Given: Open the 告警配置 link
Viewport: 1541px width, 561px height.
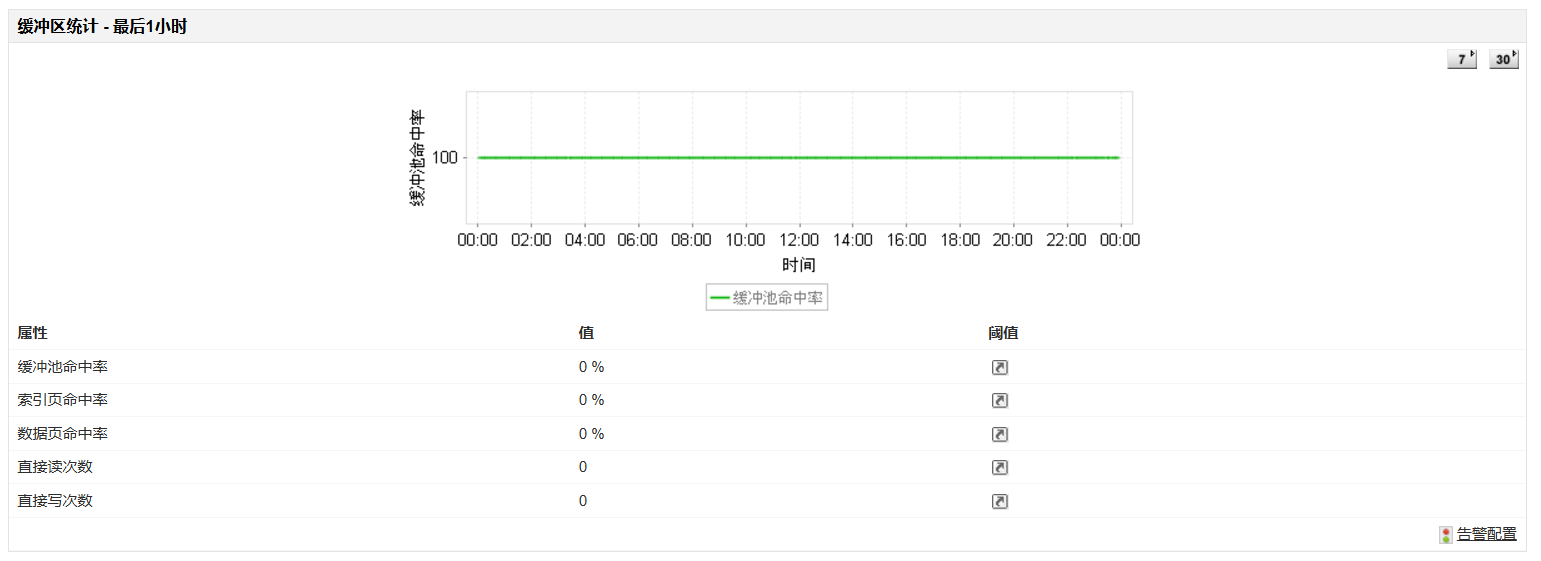Looking at the screenshot, I should (x=1486, y=535).
